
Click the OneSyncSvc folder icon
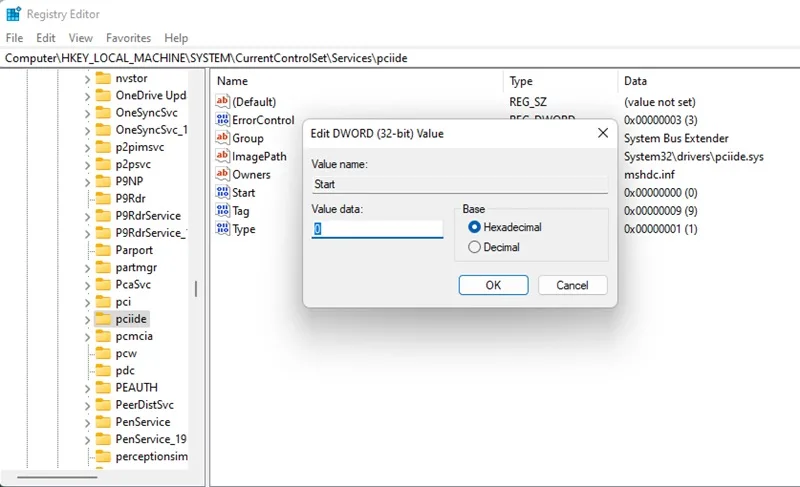tap(103, 112)
